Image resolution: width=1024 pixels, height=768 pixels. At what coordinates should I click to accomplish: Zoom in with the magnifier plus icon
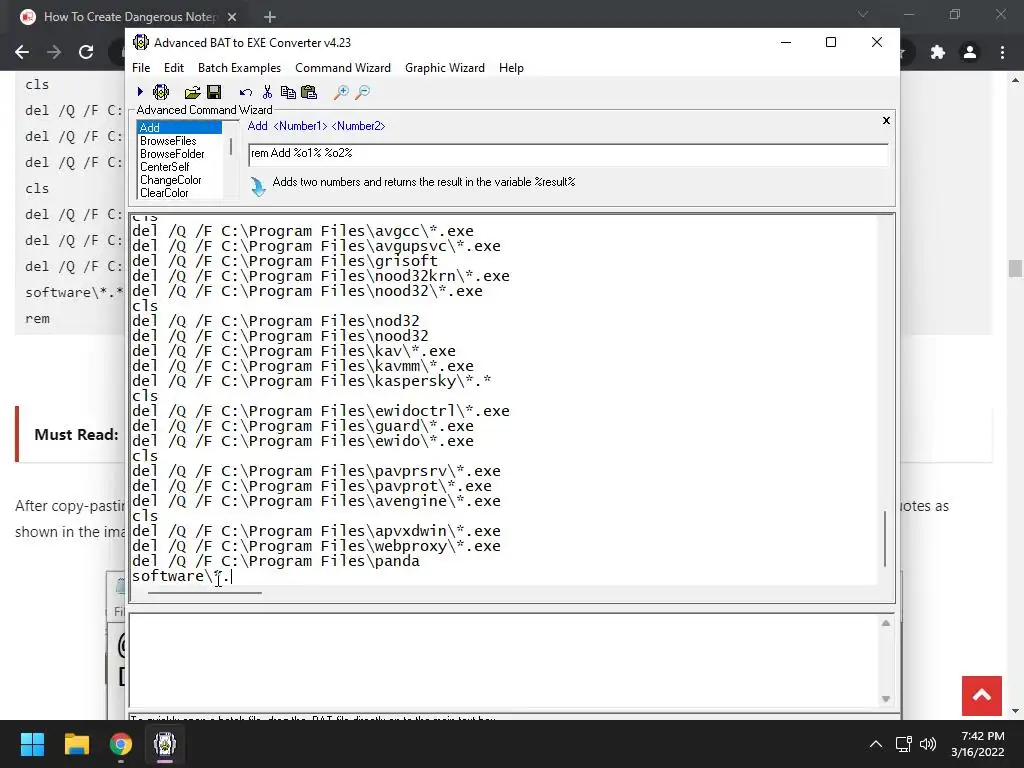[341, 92]
